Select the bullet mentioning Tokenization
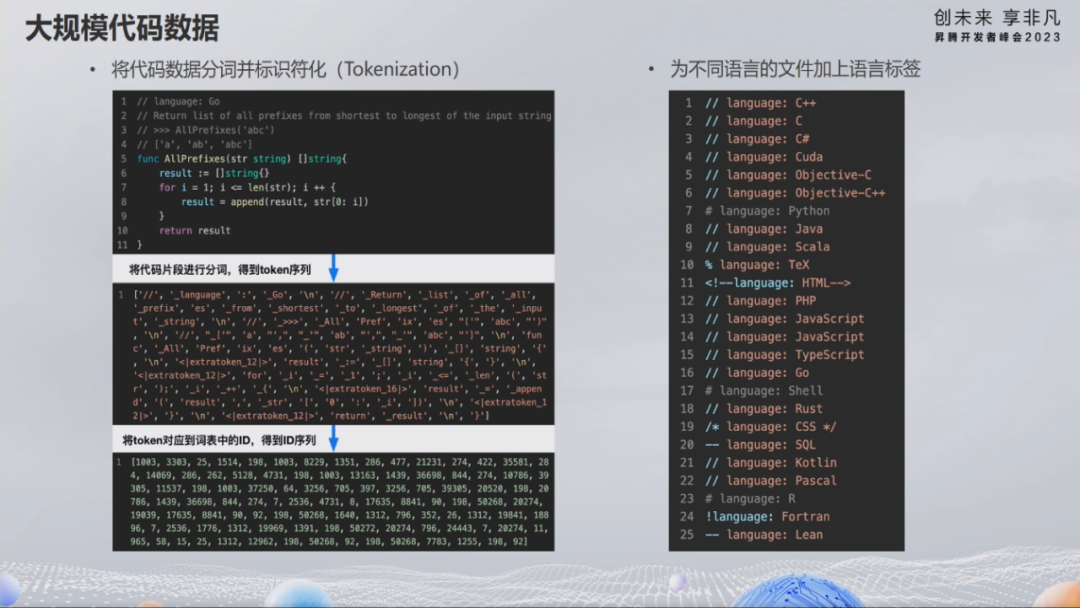1080x608 pixels. 285,69
